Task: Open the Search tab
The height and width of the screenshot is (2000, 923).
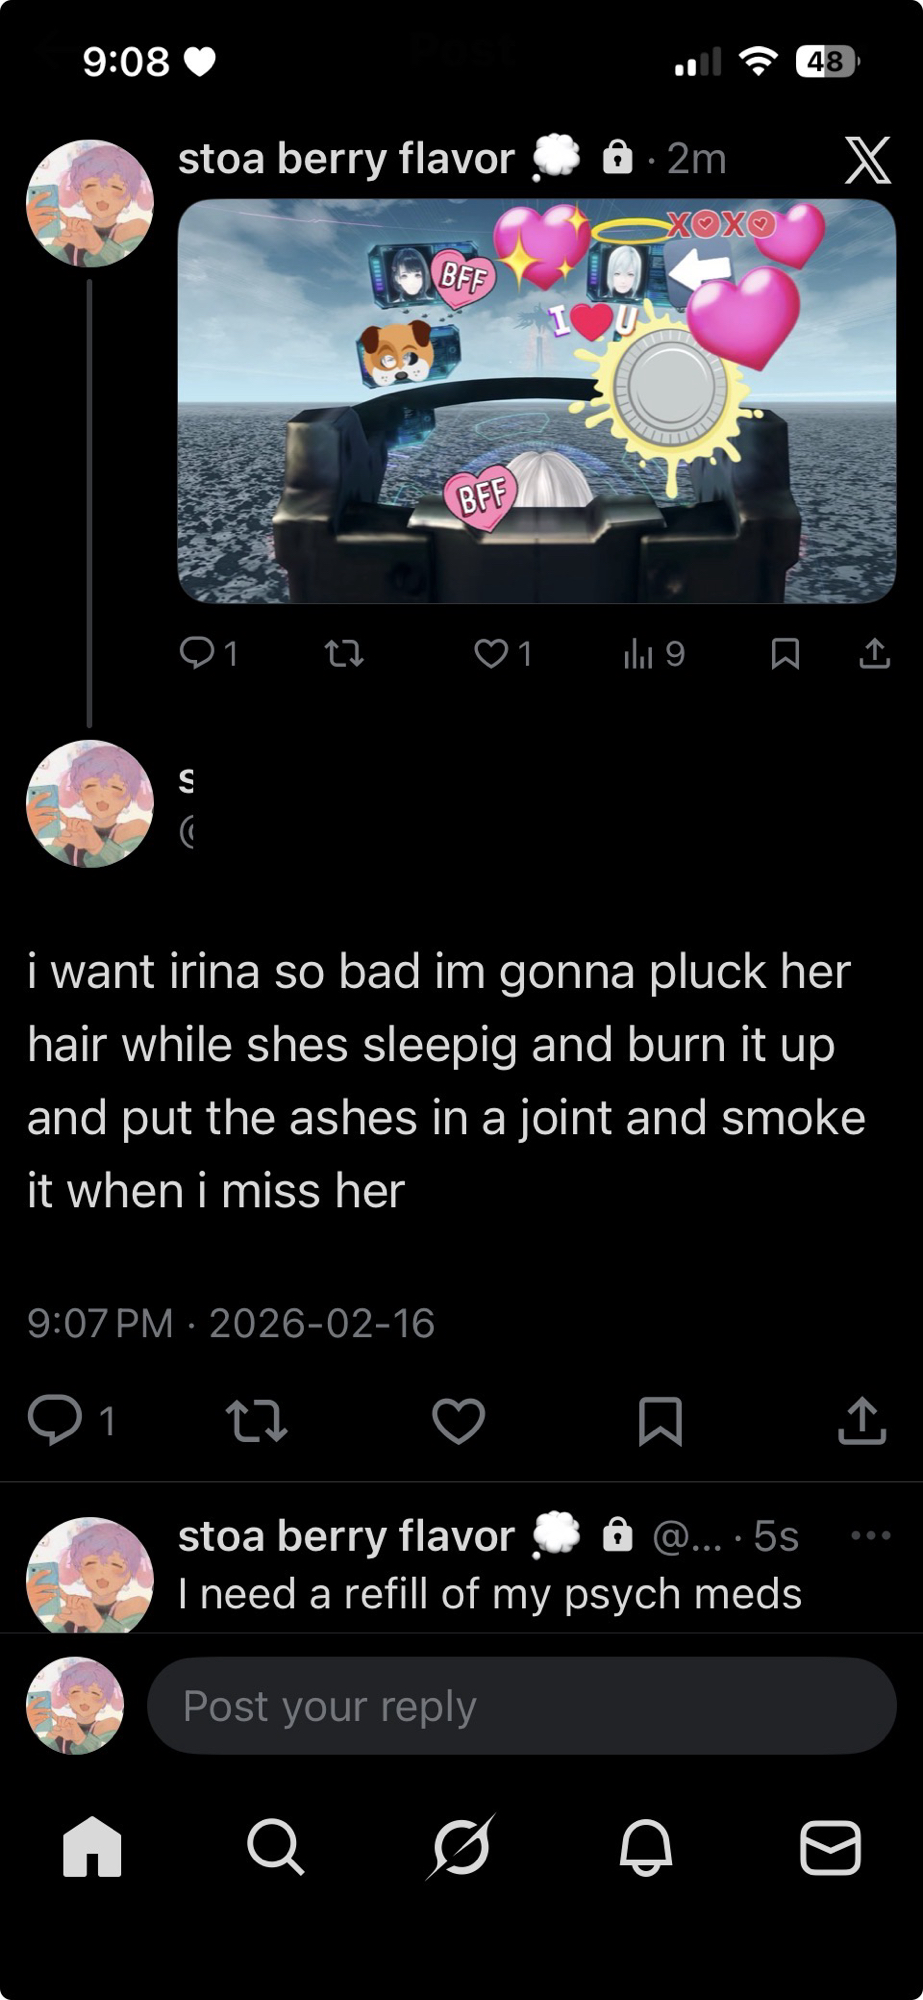Action: point(276,1846)
